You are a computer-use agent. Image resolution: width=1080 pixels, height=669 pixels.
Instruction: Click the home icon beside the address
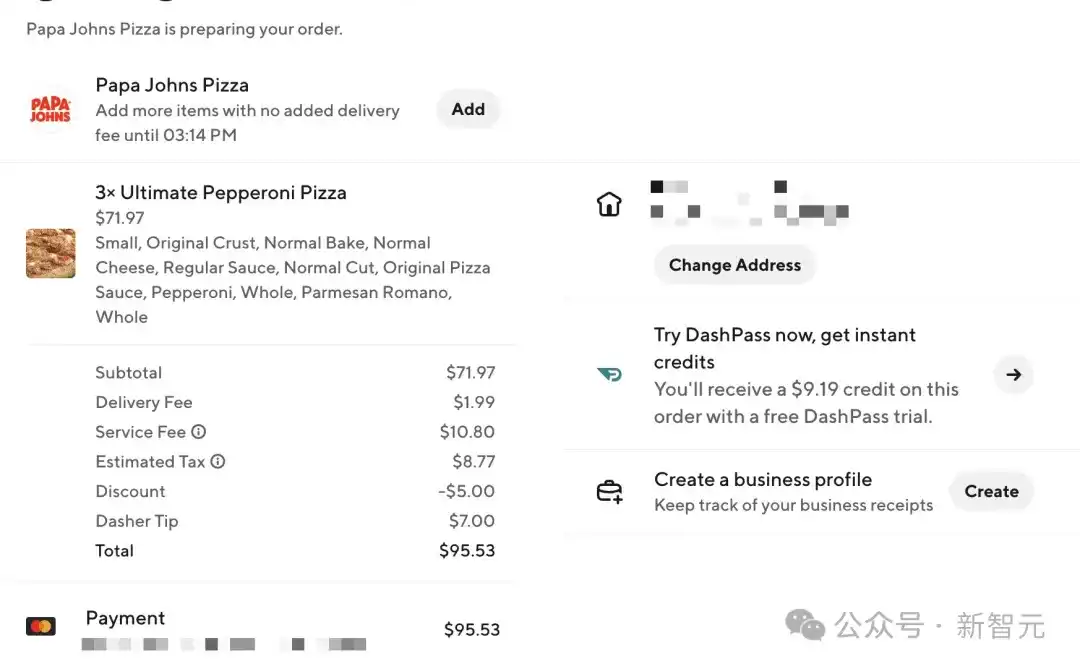point(609,203)
